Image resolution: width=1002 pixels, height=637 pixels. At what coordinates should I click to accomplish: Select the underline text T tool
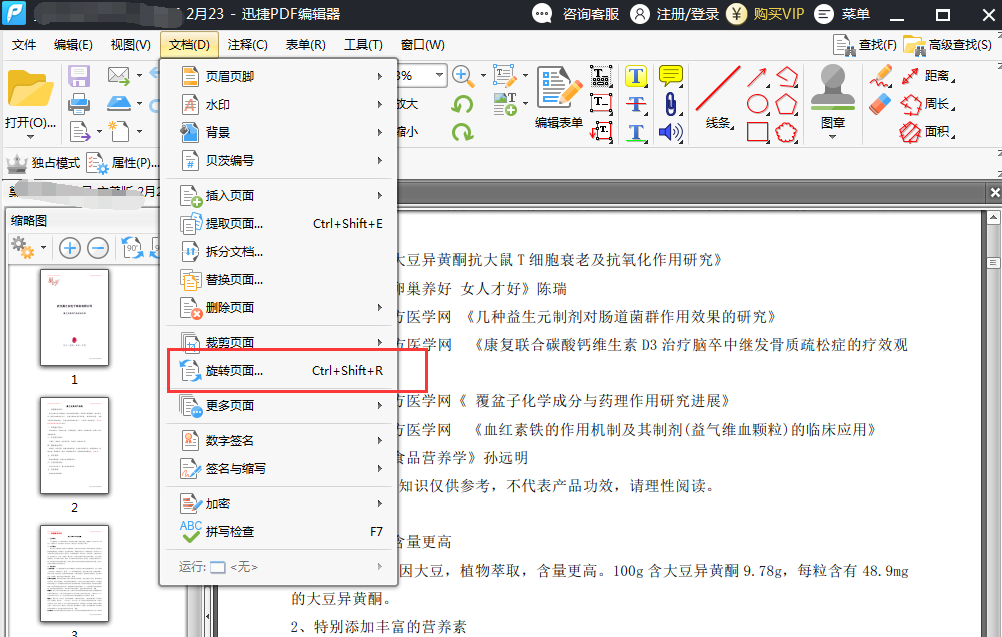636,132
